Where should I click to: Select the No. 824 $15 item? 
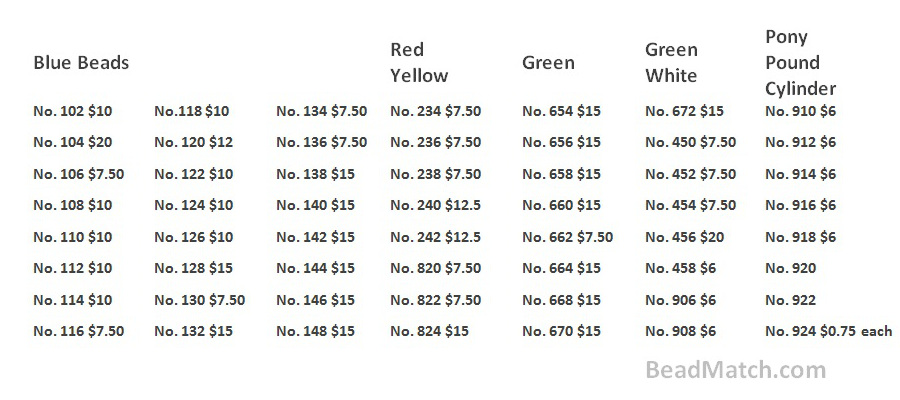(429, 331)
